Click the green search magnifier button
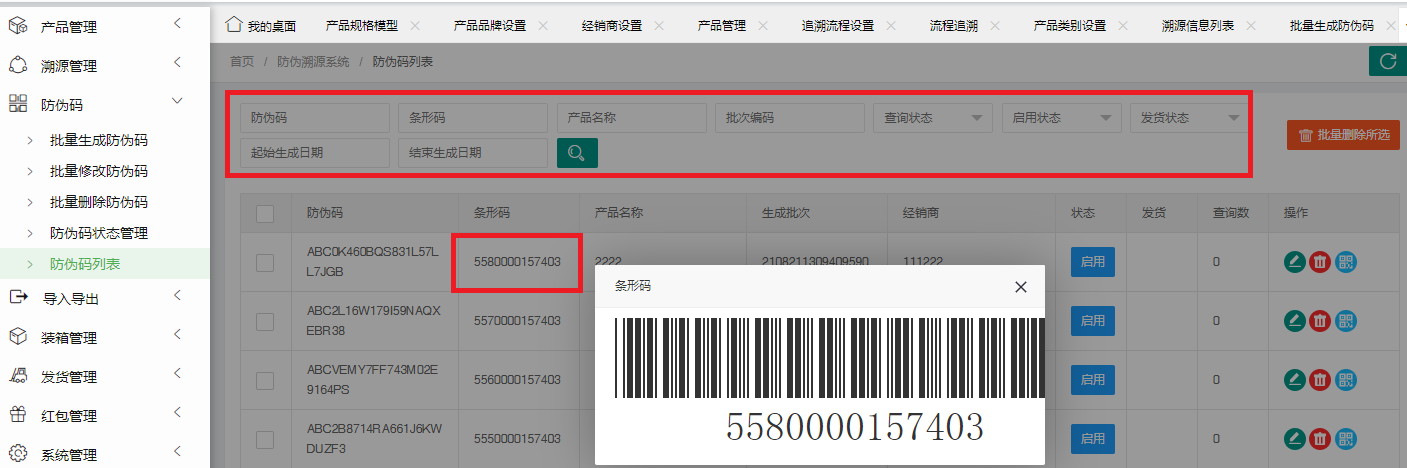The image size is (1407, 468). [x=577, y=153]
